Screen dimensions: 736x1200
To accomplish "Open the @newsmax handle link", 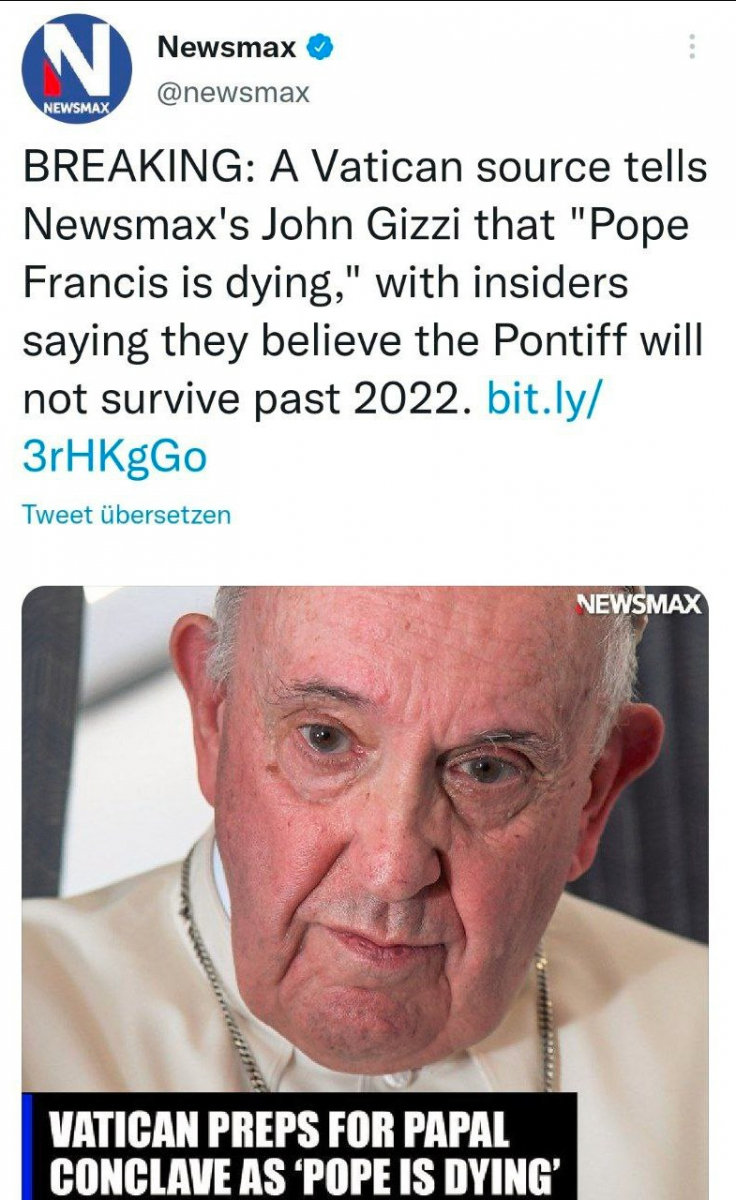I will (x=233, y=93).
